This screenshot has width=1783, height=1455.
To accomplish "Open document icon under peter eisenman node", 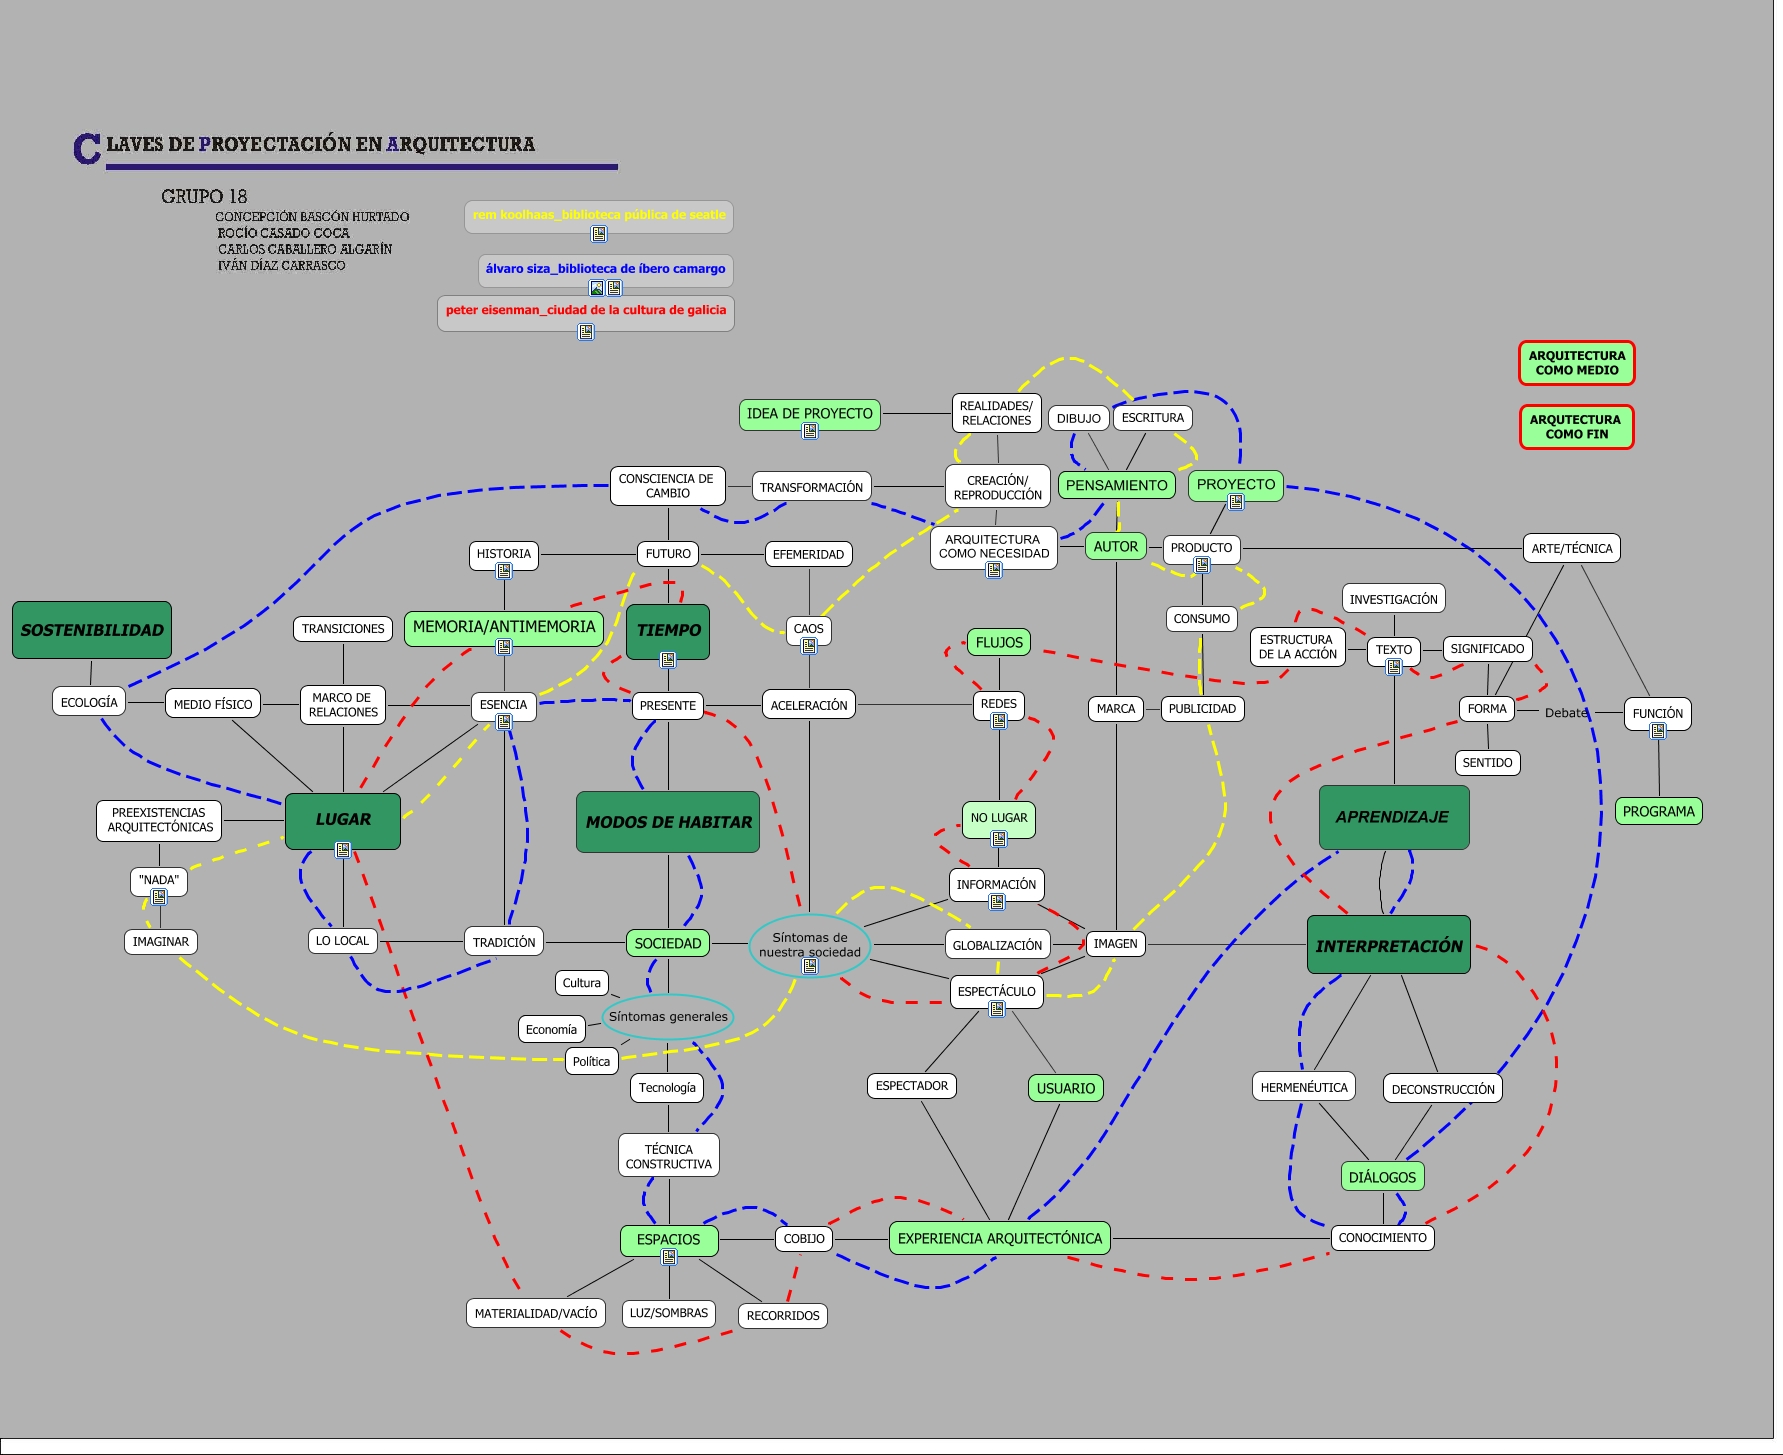I will click(586, 332).
